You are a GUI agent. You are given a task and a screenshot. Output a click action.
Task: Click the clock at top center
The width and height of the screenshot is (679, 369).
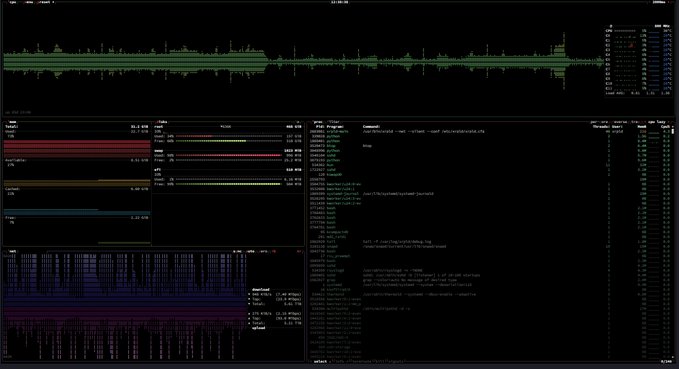pyautogui.click(x=340, y=2)
